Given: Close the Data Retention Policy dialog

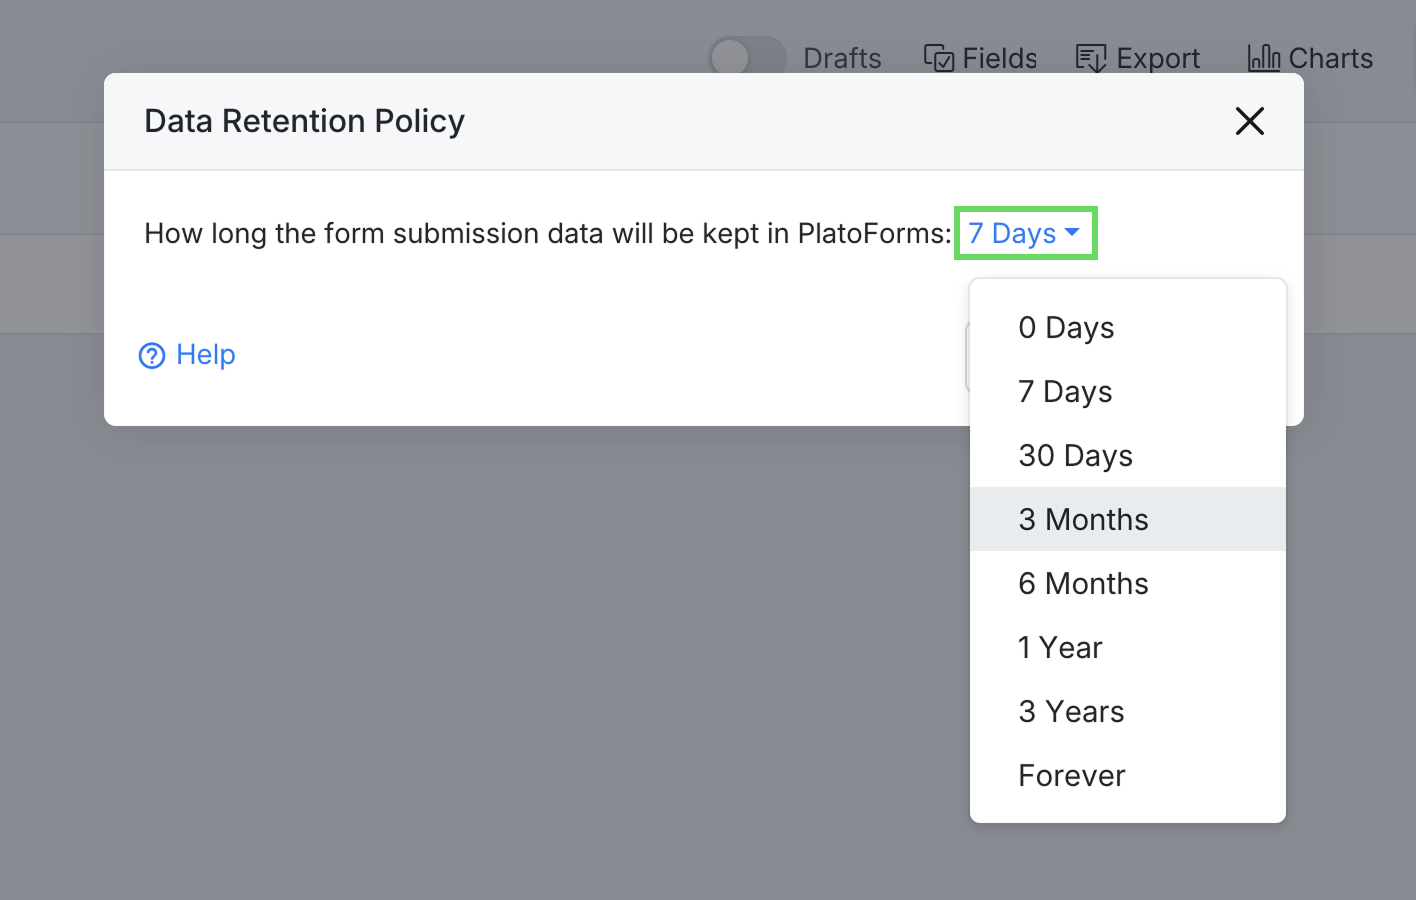Looking at the screenshot, I should coord(1249,121).
